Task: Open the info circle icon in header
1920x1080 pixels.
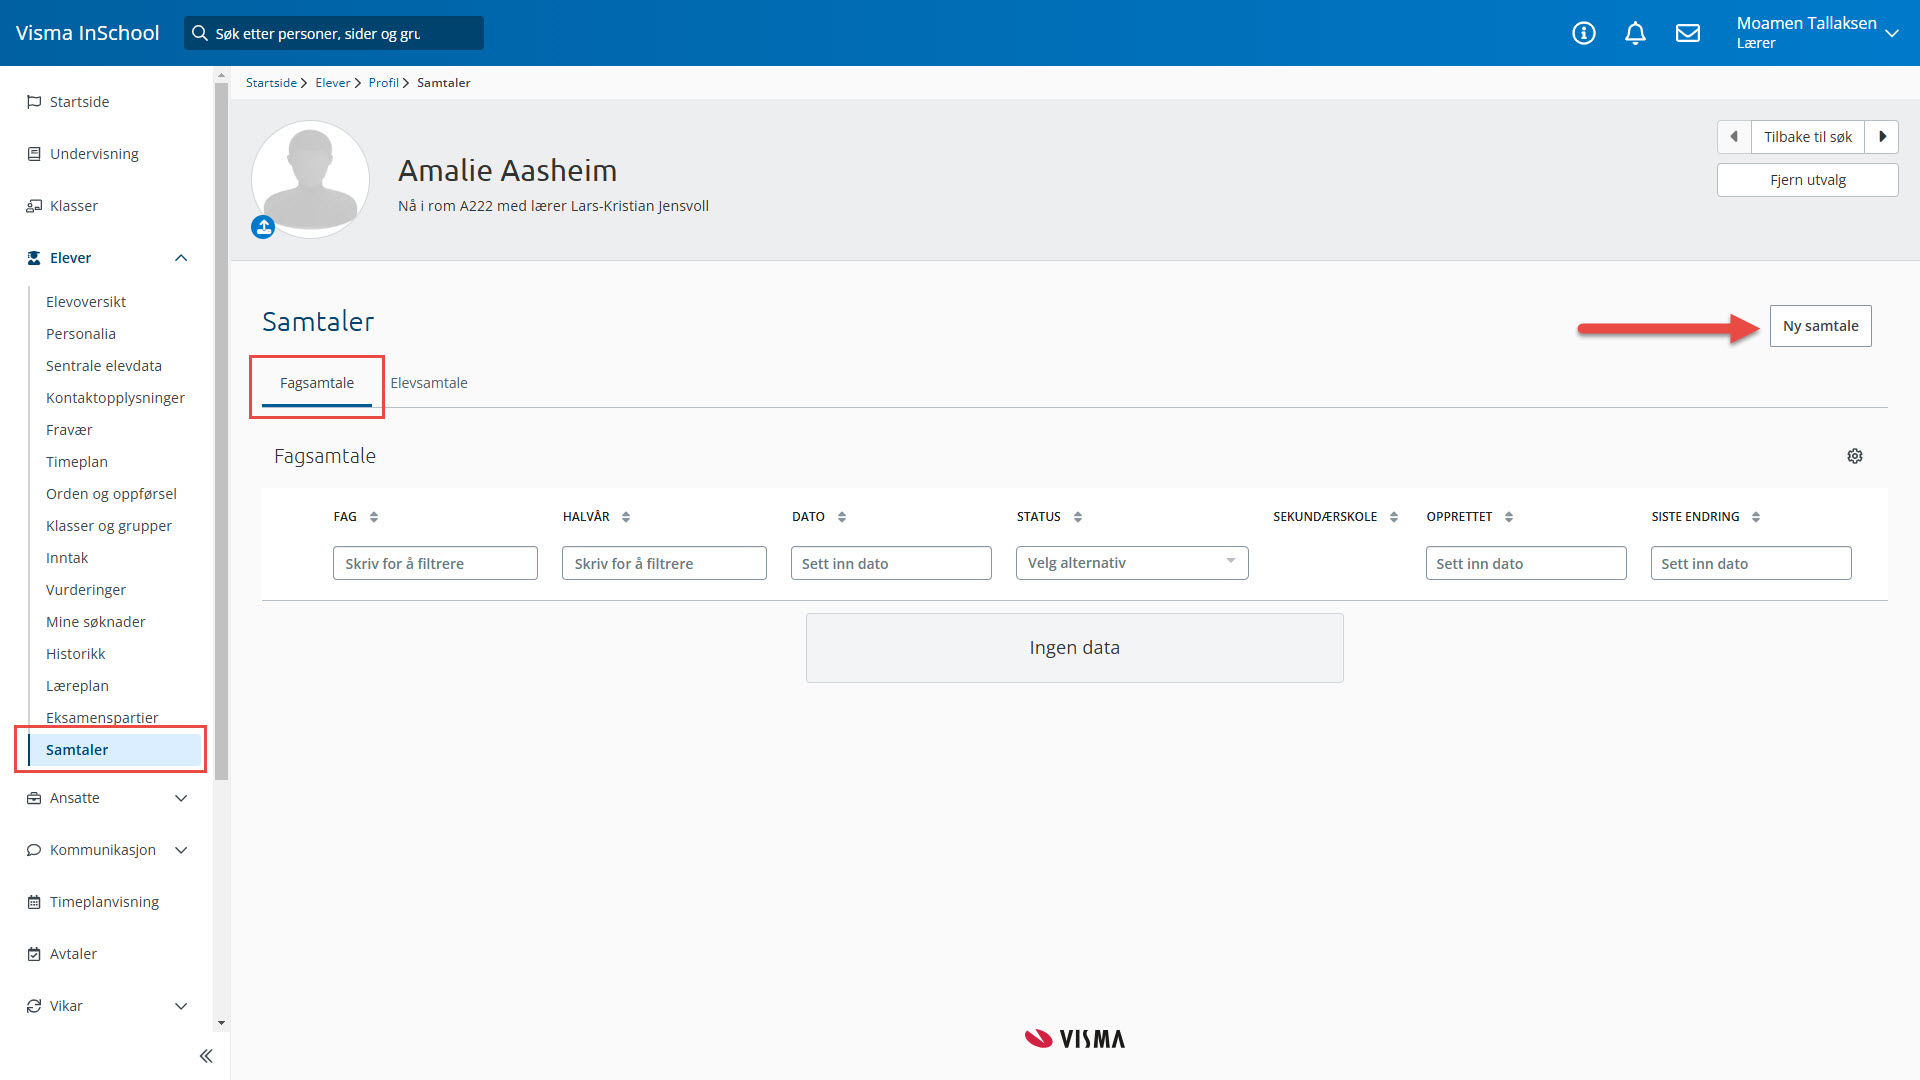Action: pyautogui.click(x=1583, y=33)
